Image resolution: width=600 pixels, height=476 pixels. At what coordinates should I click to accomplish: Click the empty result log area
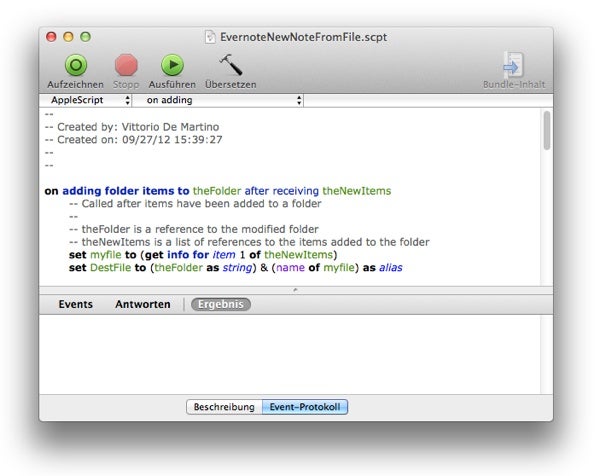[290, 354]
